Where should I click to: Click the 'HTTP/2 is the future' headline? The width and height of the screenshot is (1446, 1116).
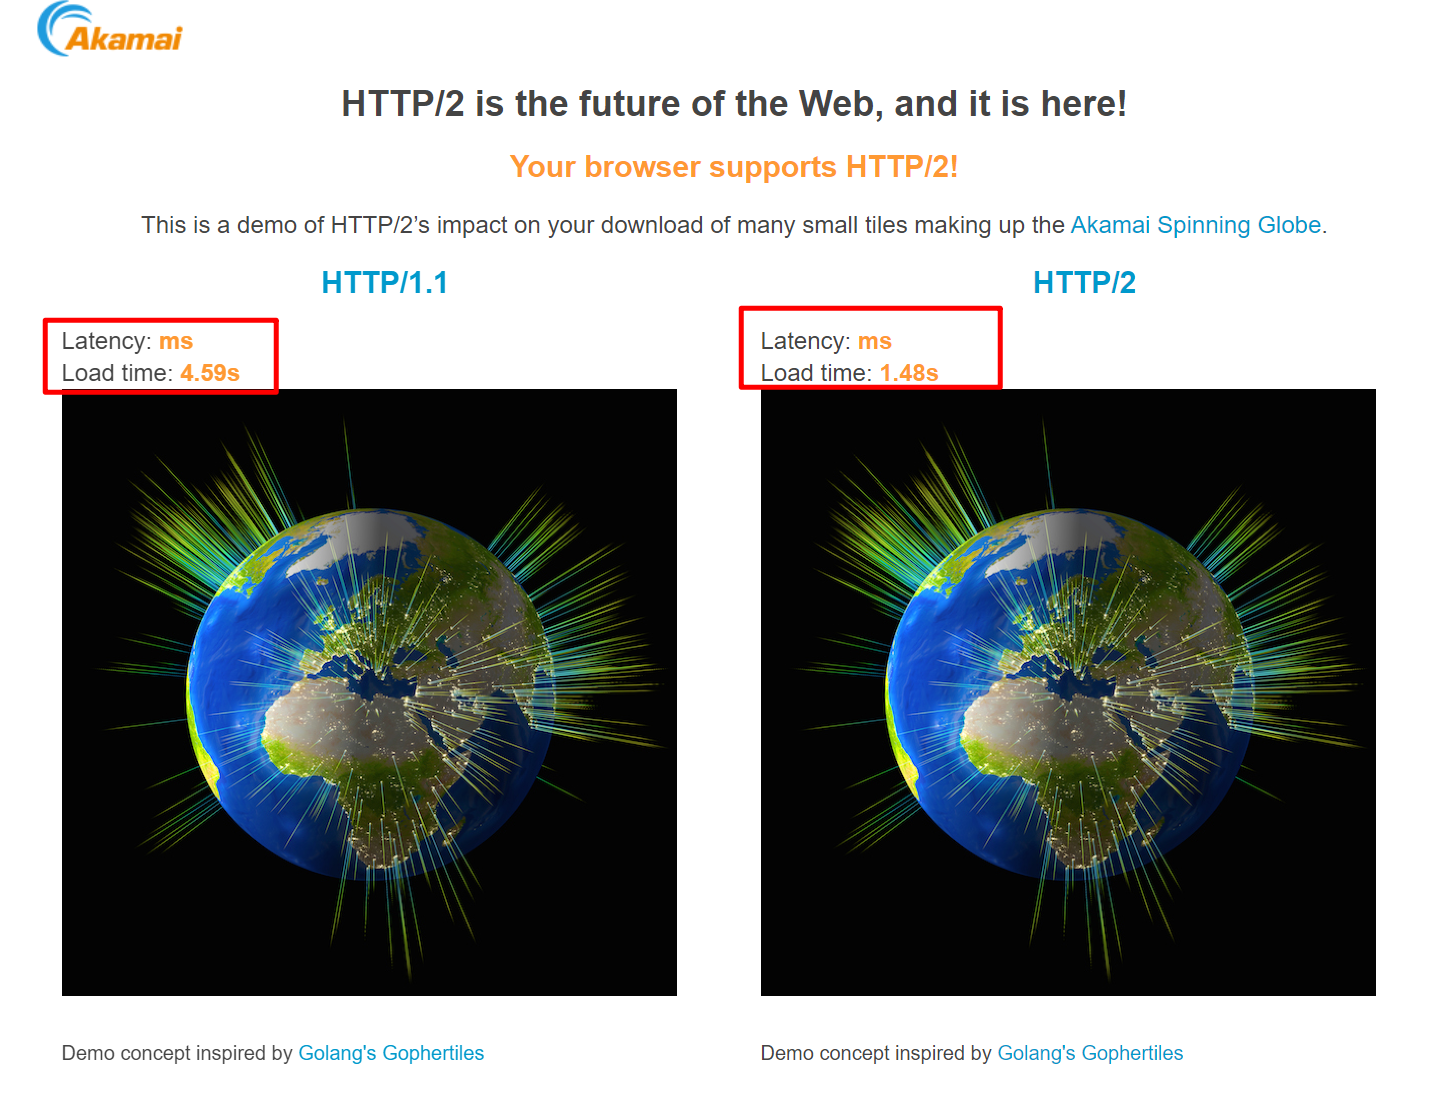click(734, 104)
